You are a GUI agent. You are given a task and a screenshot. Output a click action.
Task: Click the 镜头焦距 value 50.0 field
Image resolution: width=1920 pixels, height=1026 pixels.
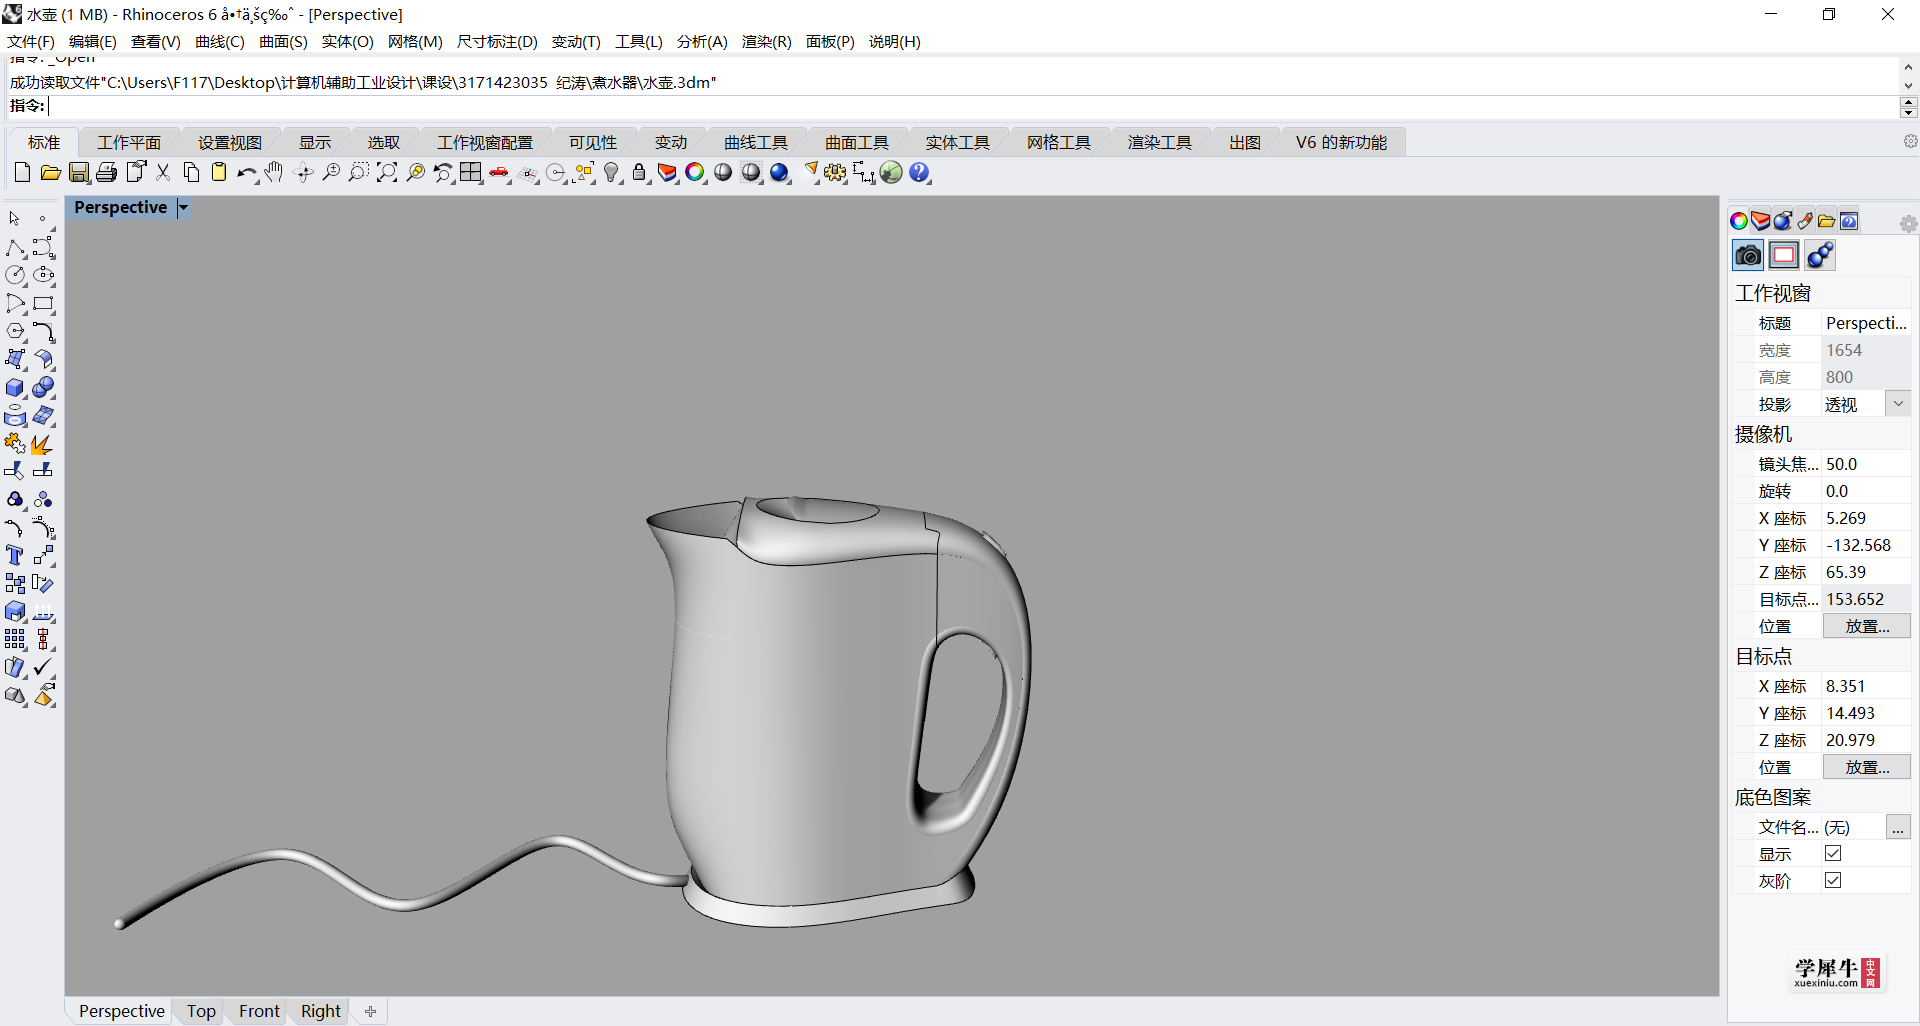coord(1866,464)
